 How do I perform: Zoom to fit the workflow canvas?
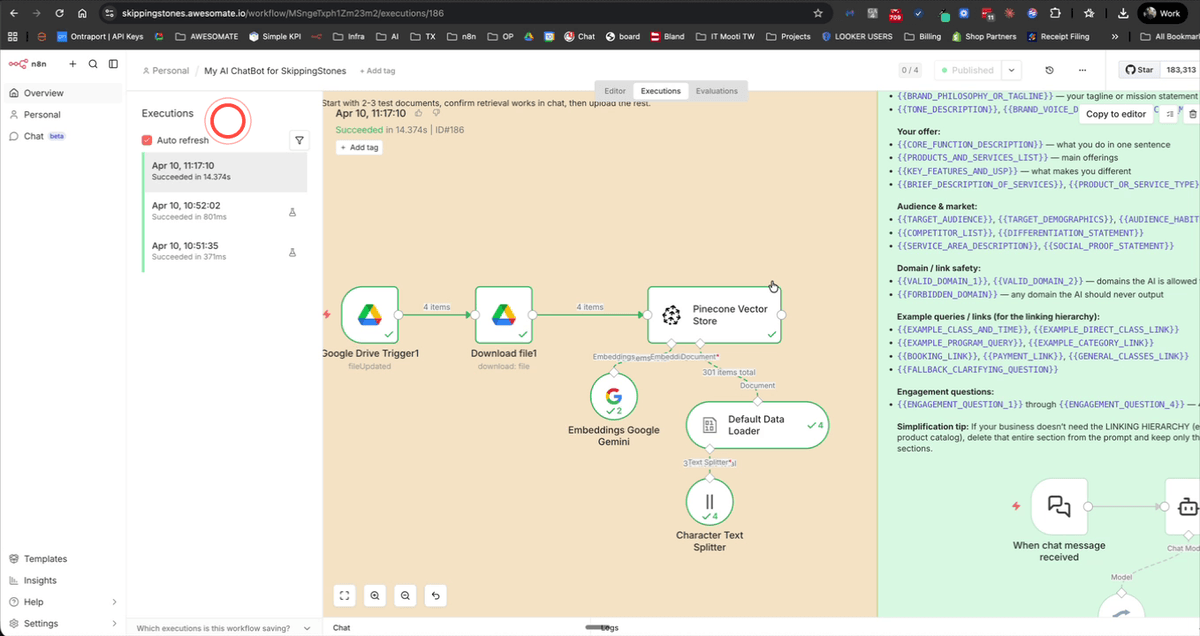tap(344, 595)
